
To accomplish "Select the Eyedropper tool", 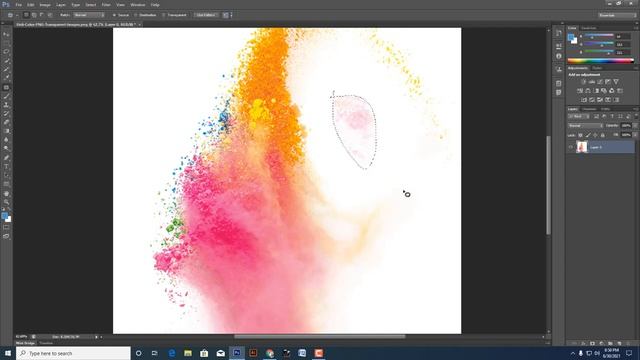I will (6, 78).
